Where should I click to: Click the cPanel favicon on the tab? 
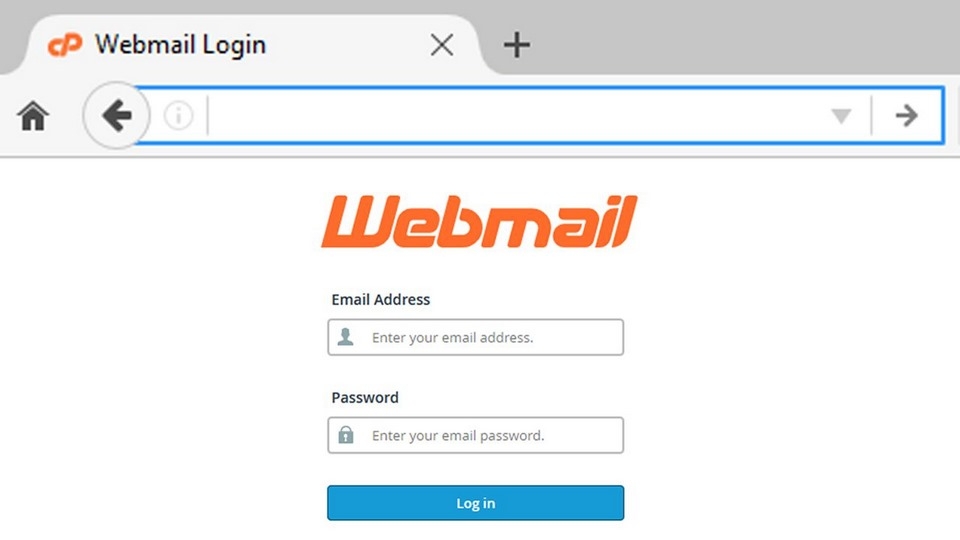65,45
